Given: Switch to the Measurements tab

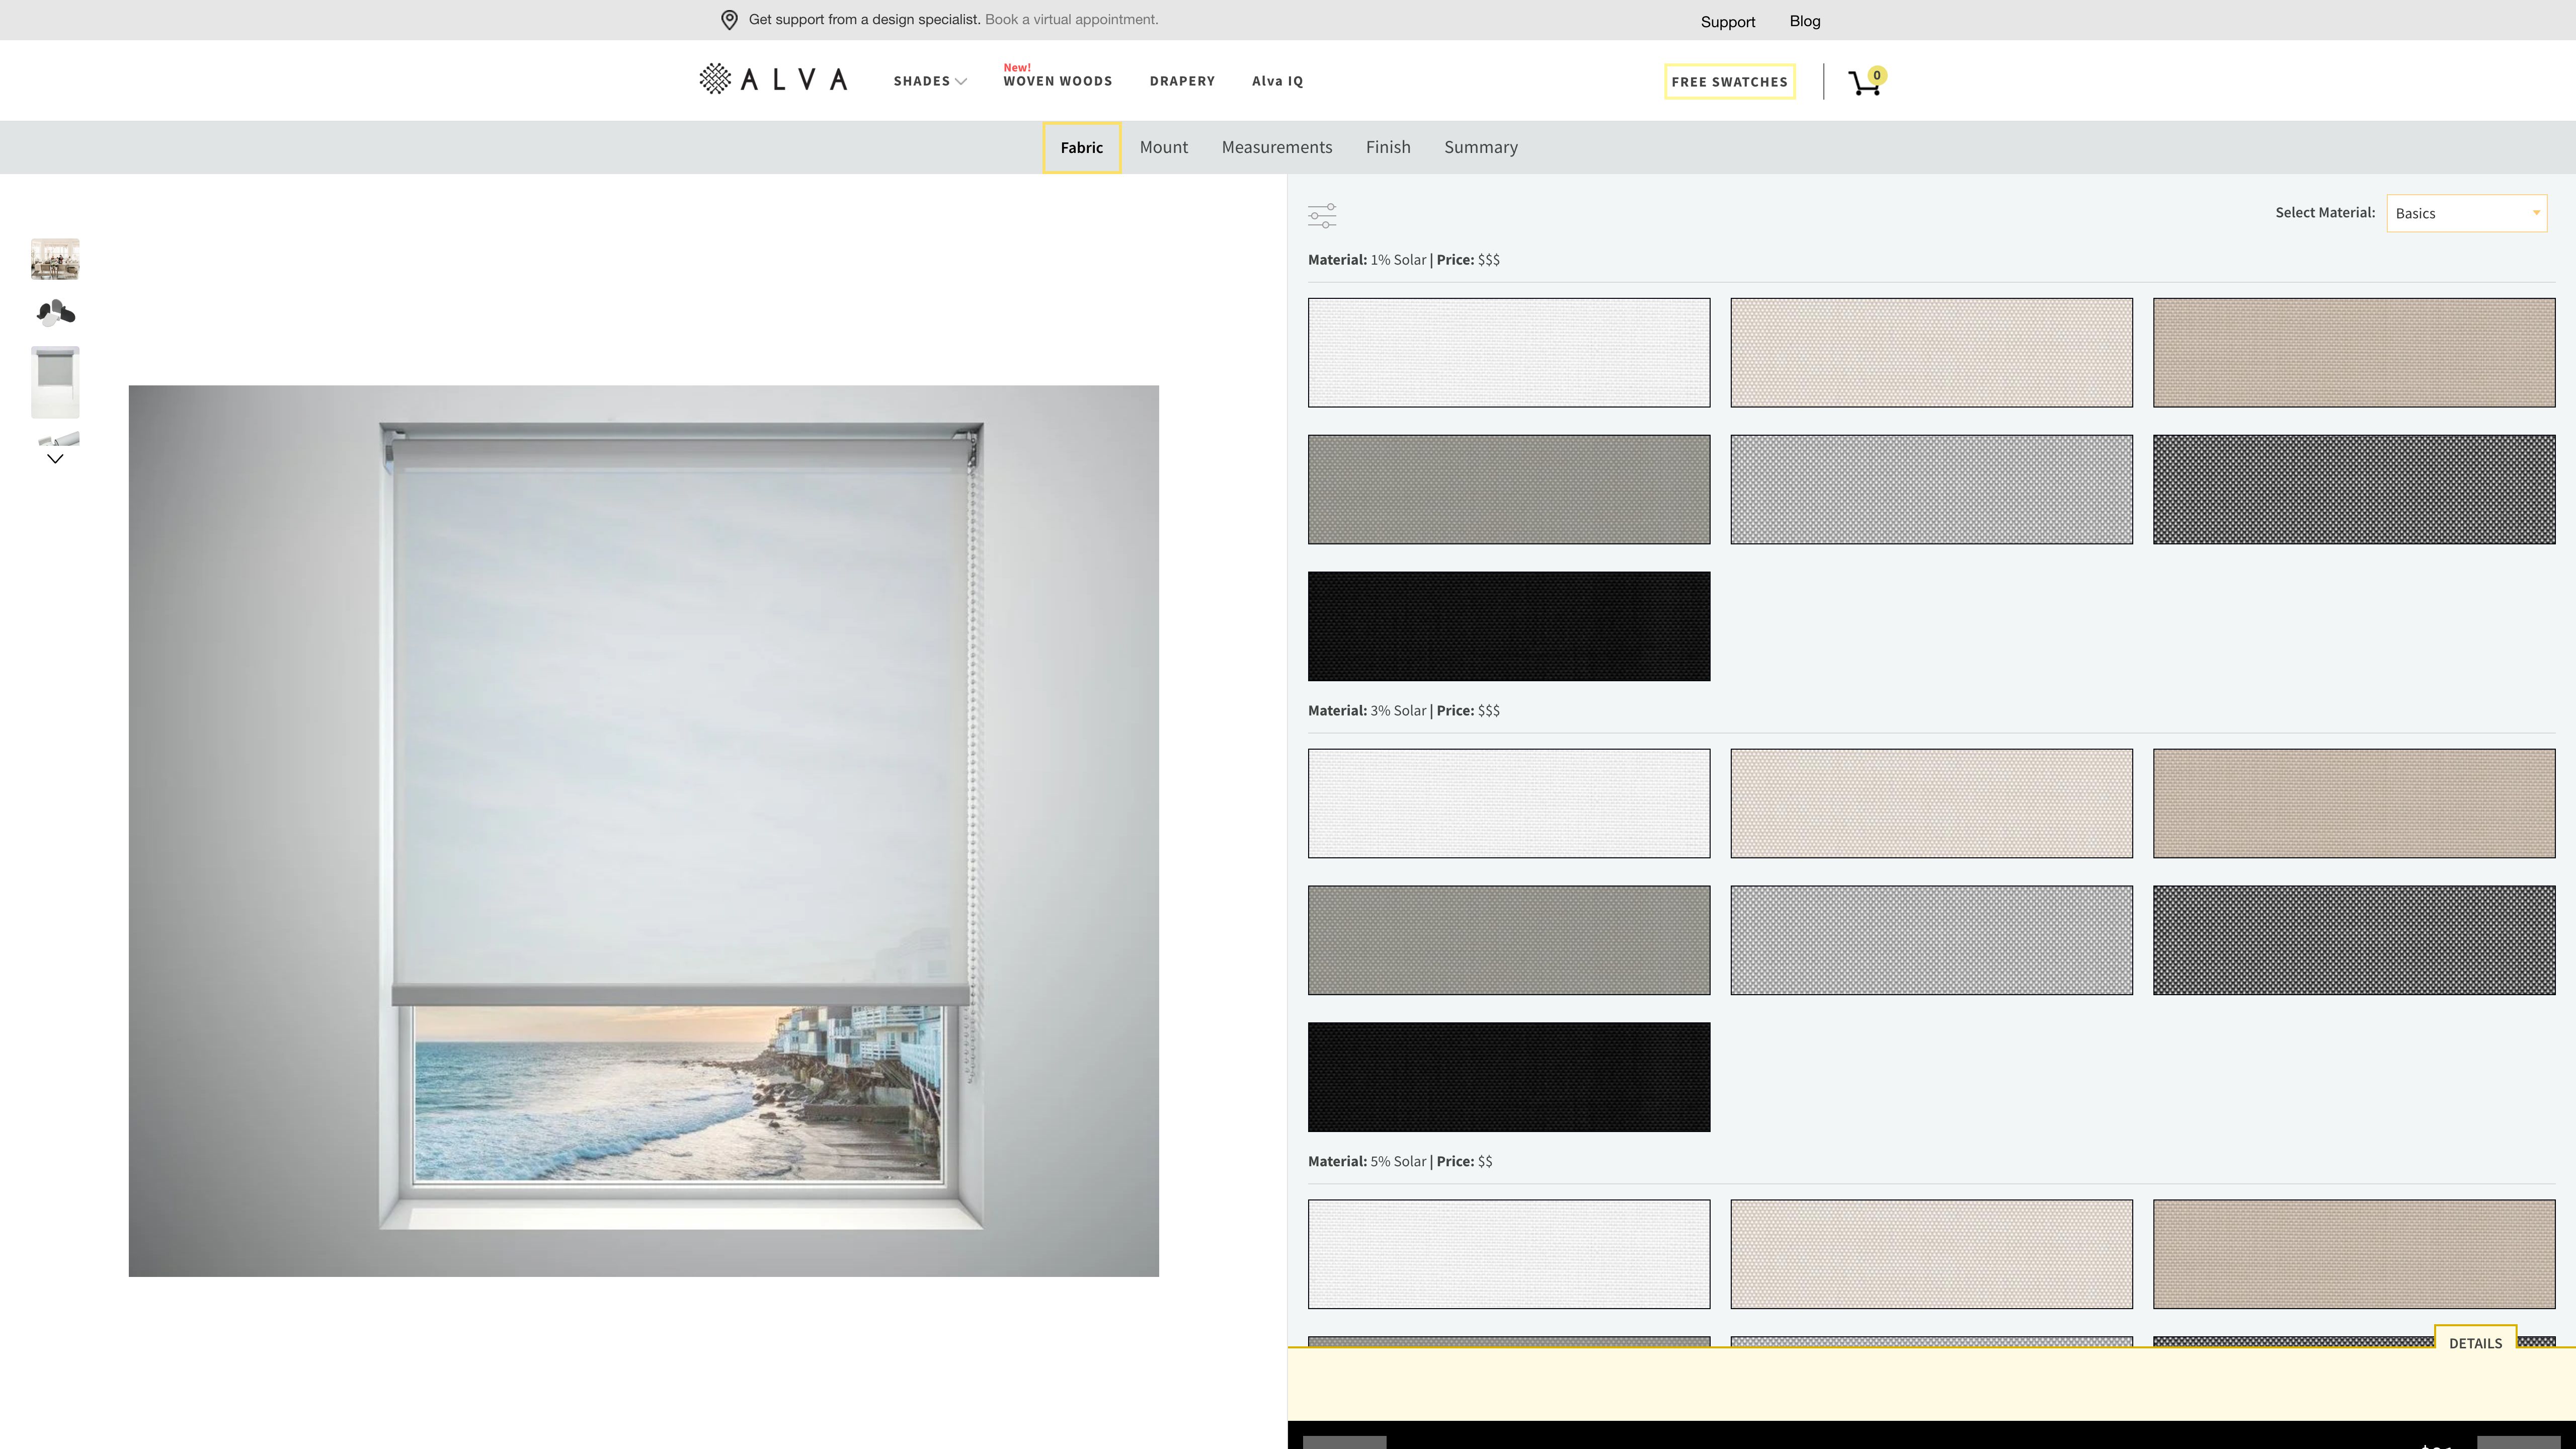Looking at the screenshot, I should point(1276,147).
